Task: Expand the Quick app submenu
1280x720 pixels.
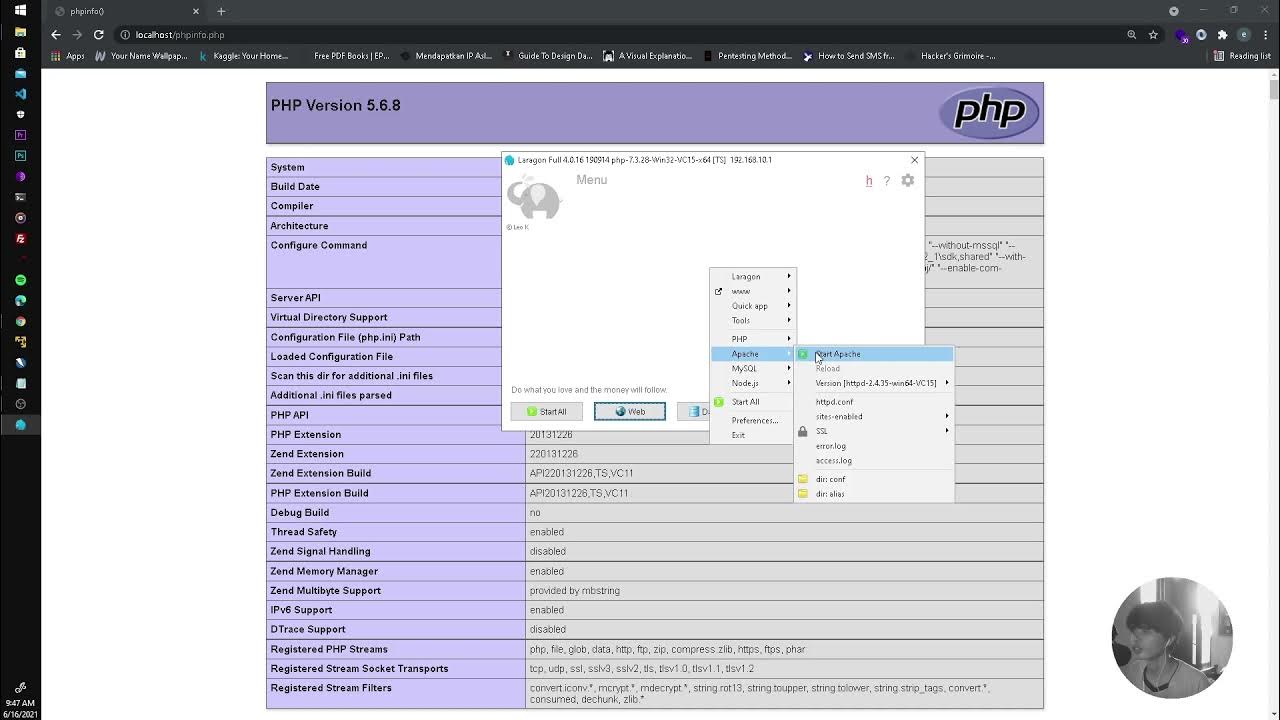Action: (x=752, y=306)
